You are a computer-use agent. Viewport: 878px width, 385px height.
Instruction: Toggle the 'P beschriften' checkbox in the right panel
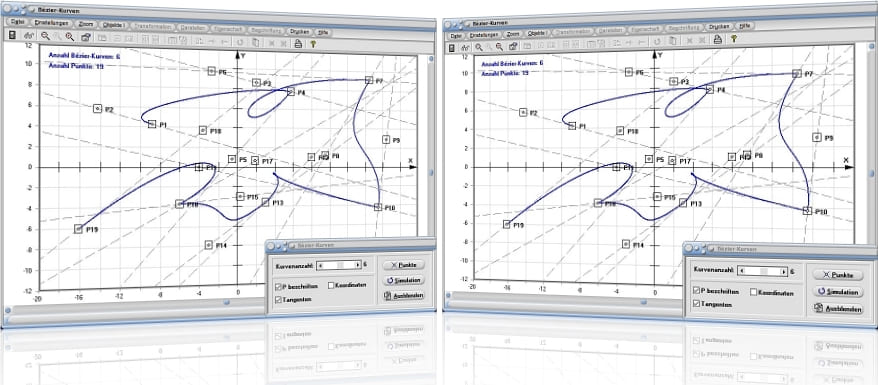point(696,291)
